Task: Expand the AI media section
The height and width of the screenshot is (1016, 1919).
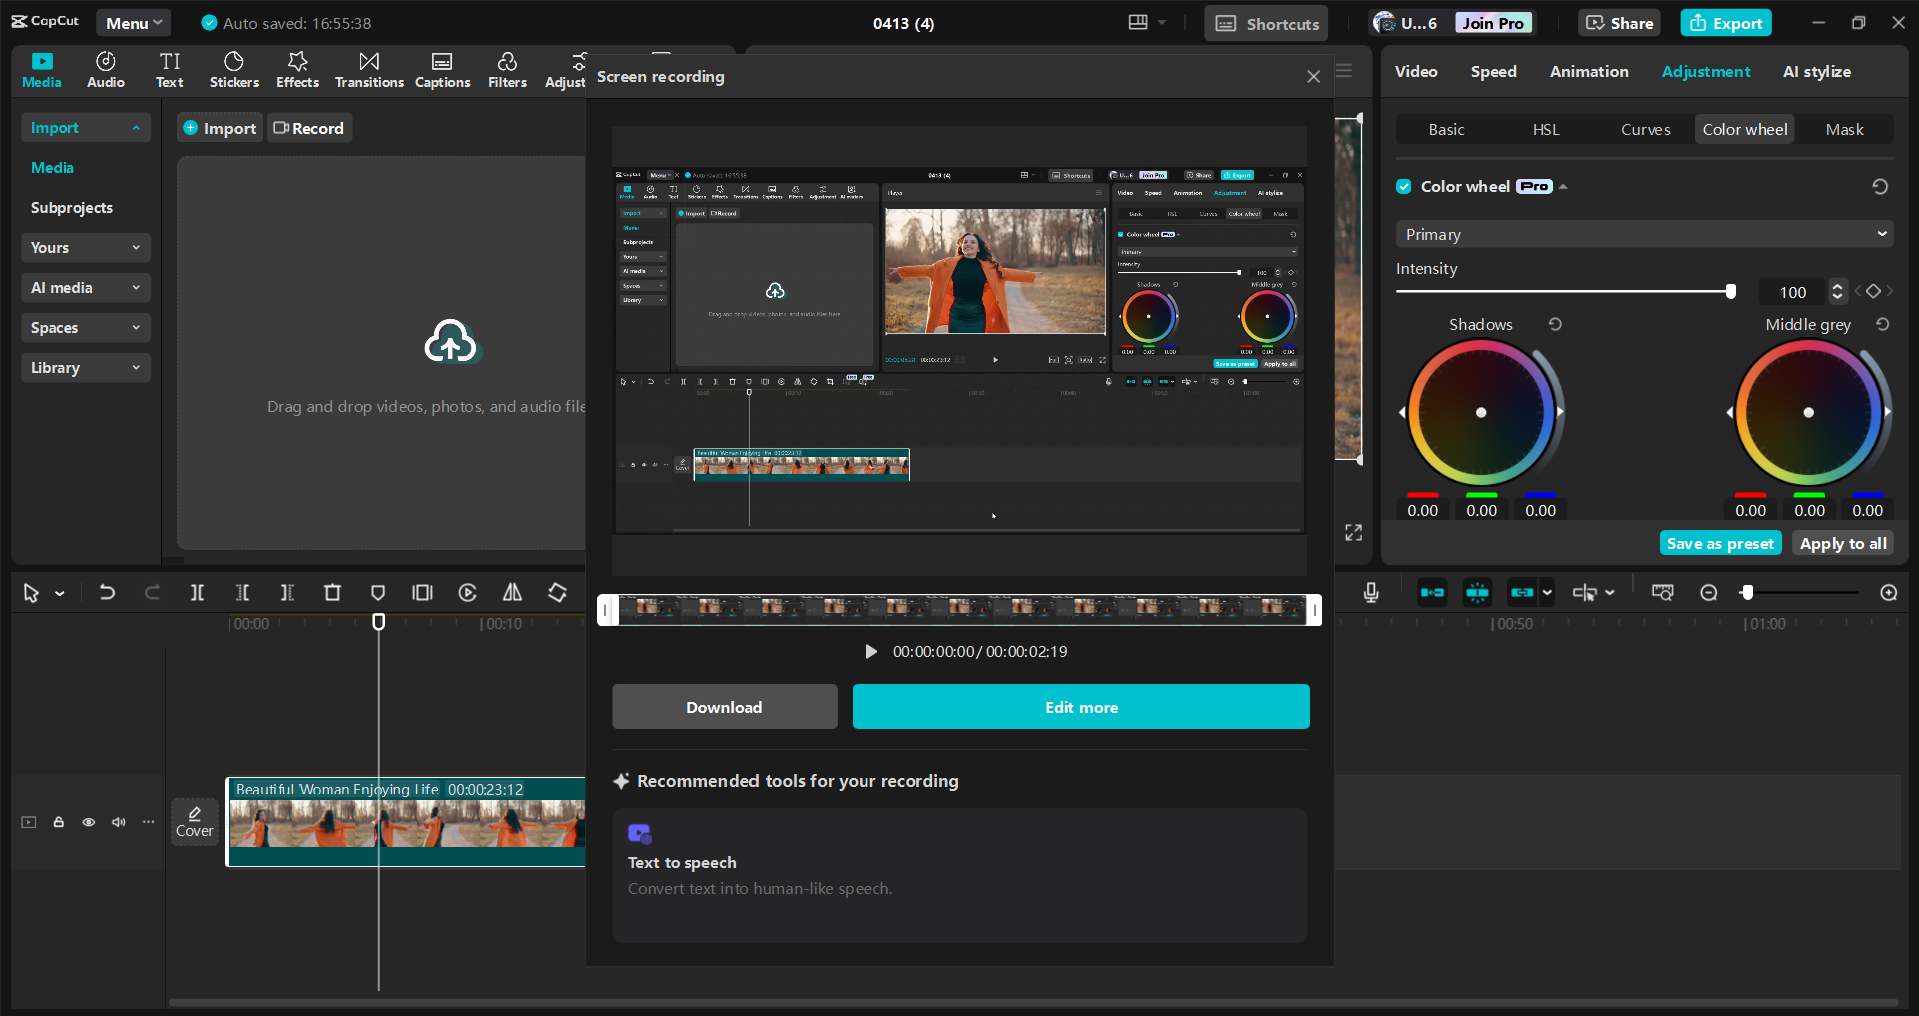Action: (x=85, y=288)
